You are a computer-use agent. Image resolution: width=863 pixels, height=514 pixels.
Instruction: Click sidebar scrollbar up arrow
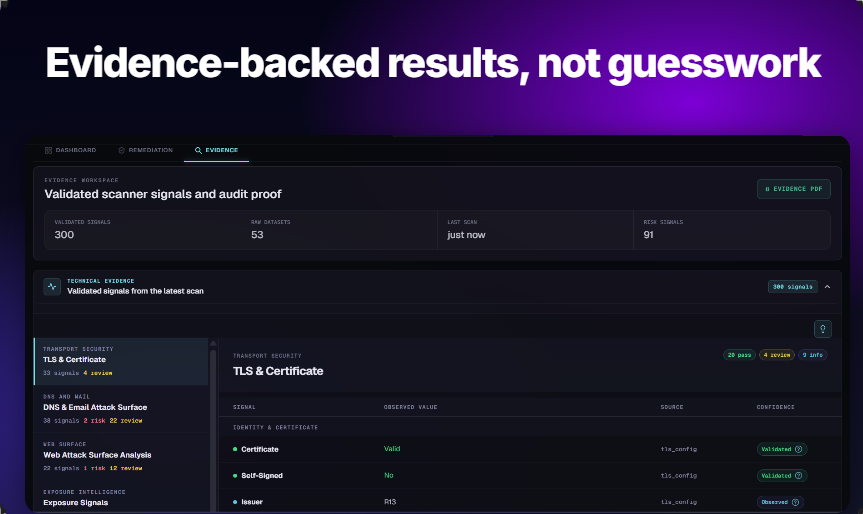pyautogui.click(x=214, y=343)
